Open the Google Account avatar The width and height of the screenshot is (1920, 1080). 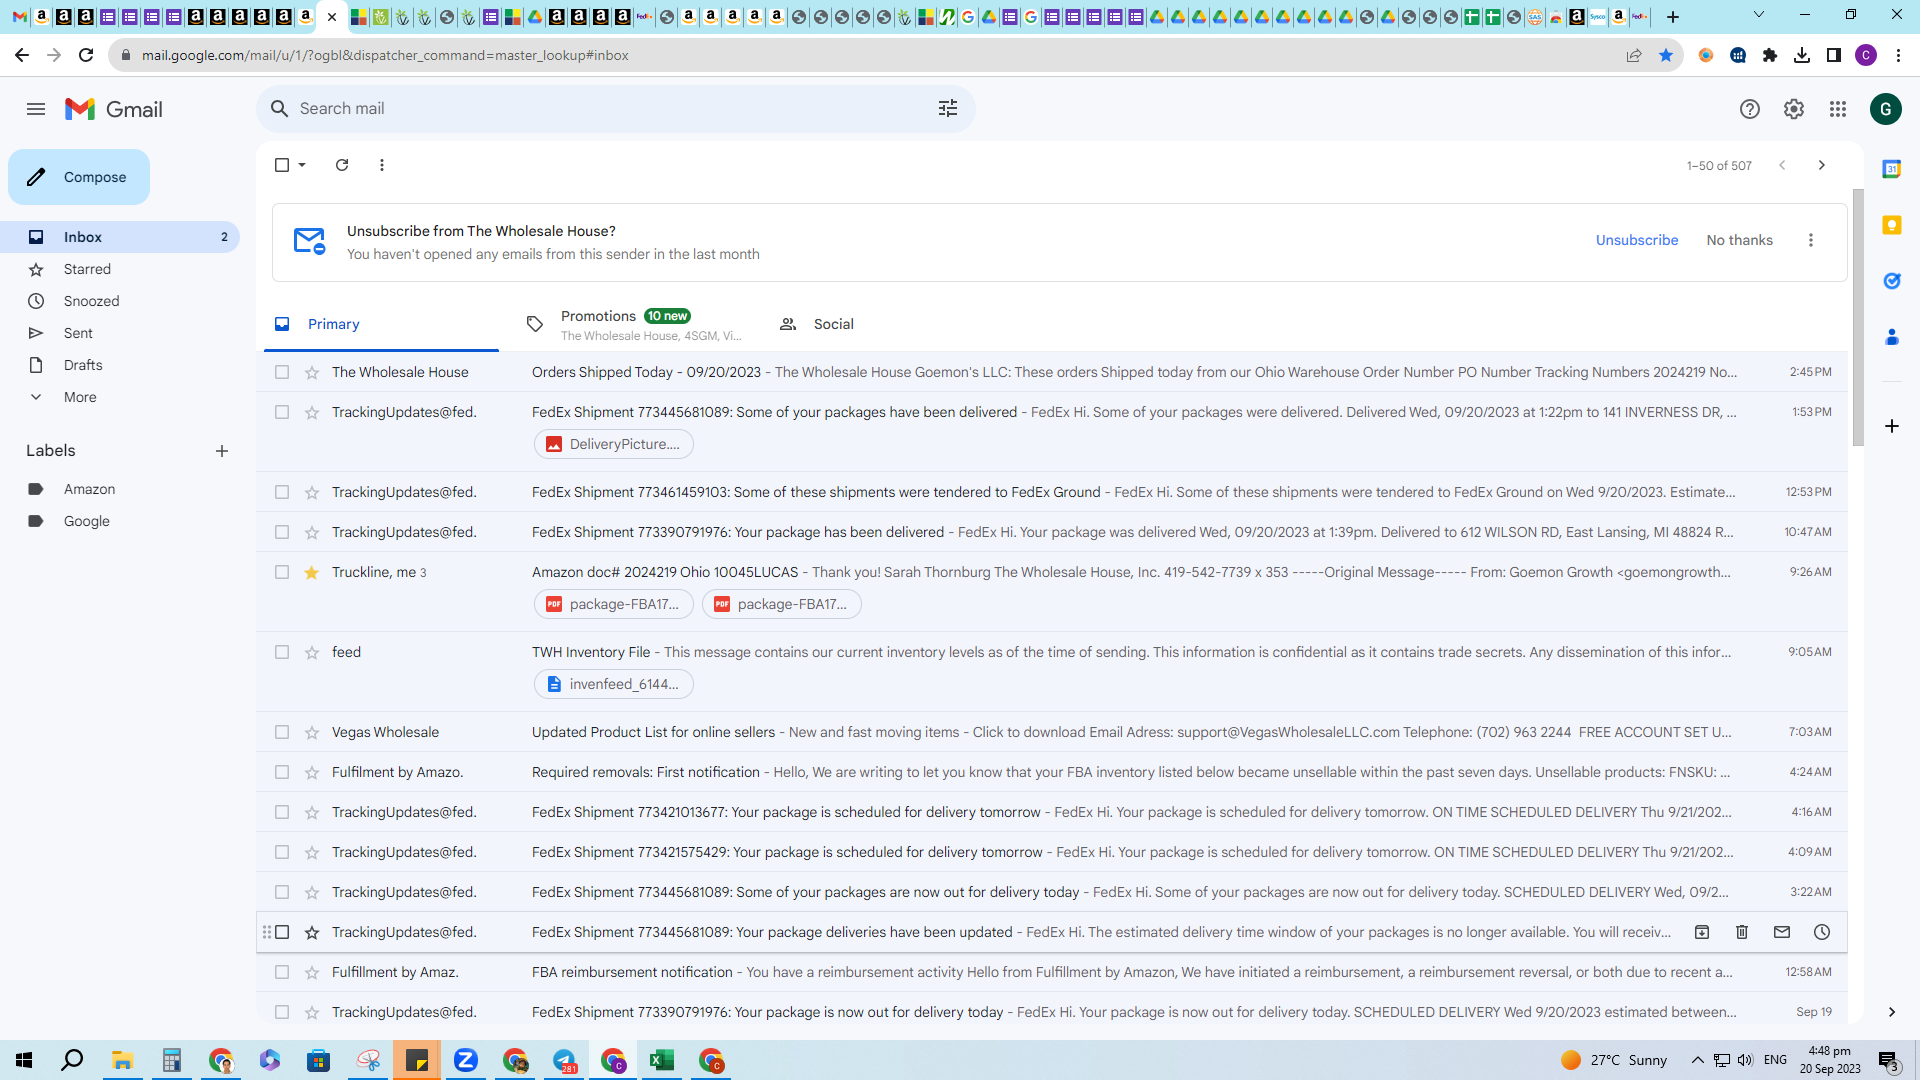[1886, 109]
